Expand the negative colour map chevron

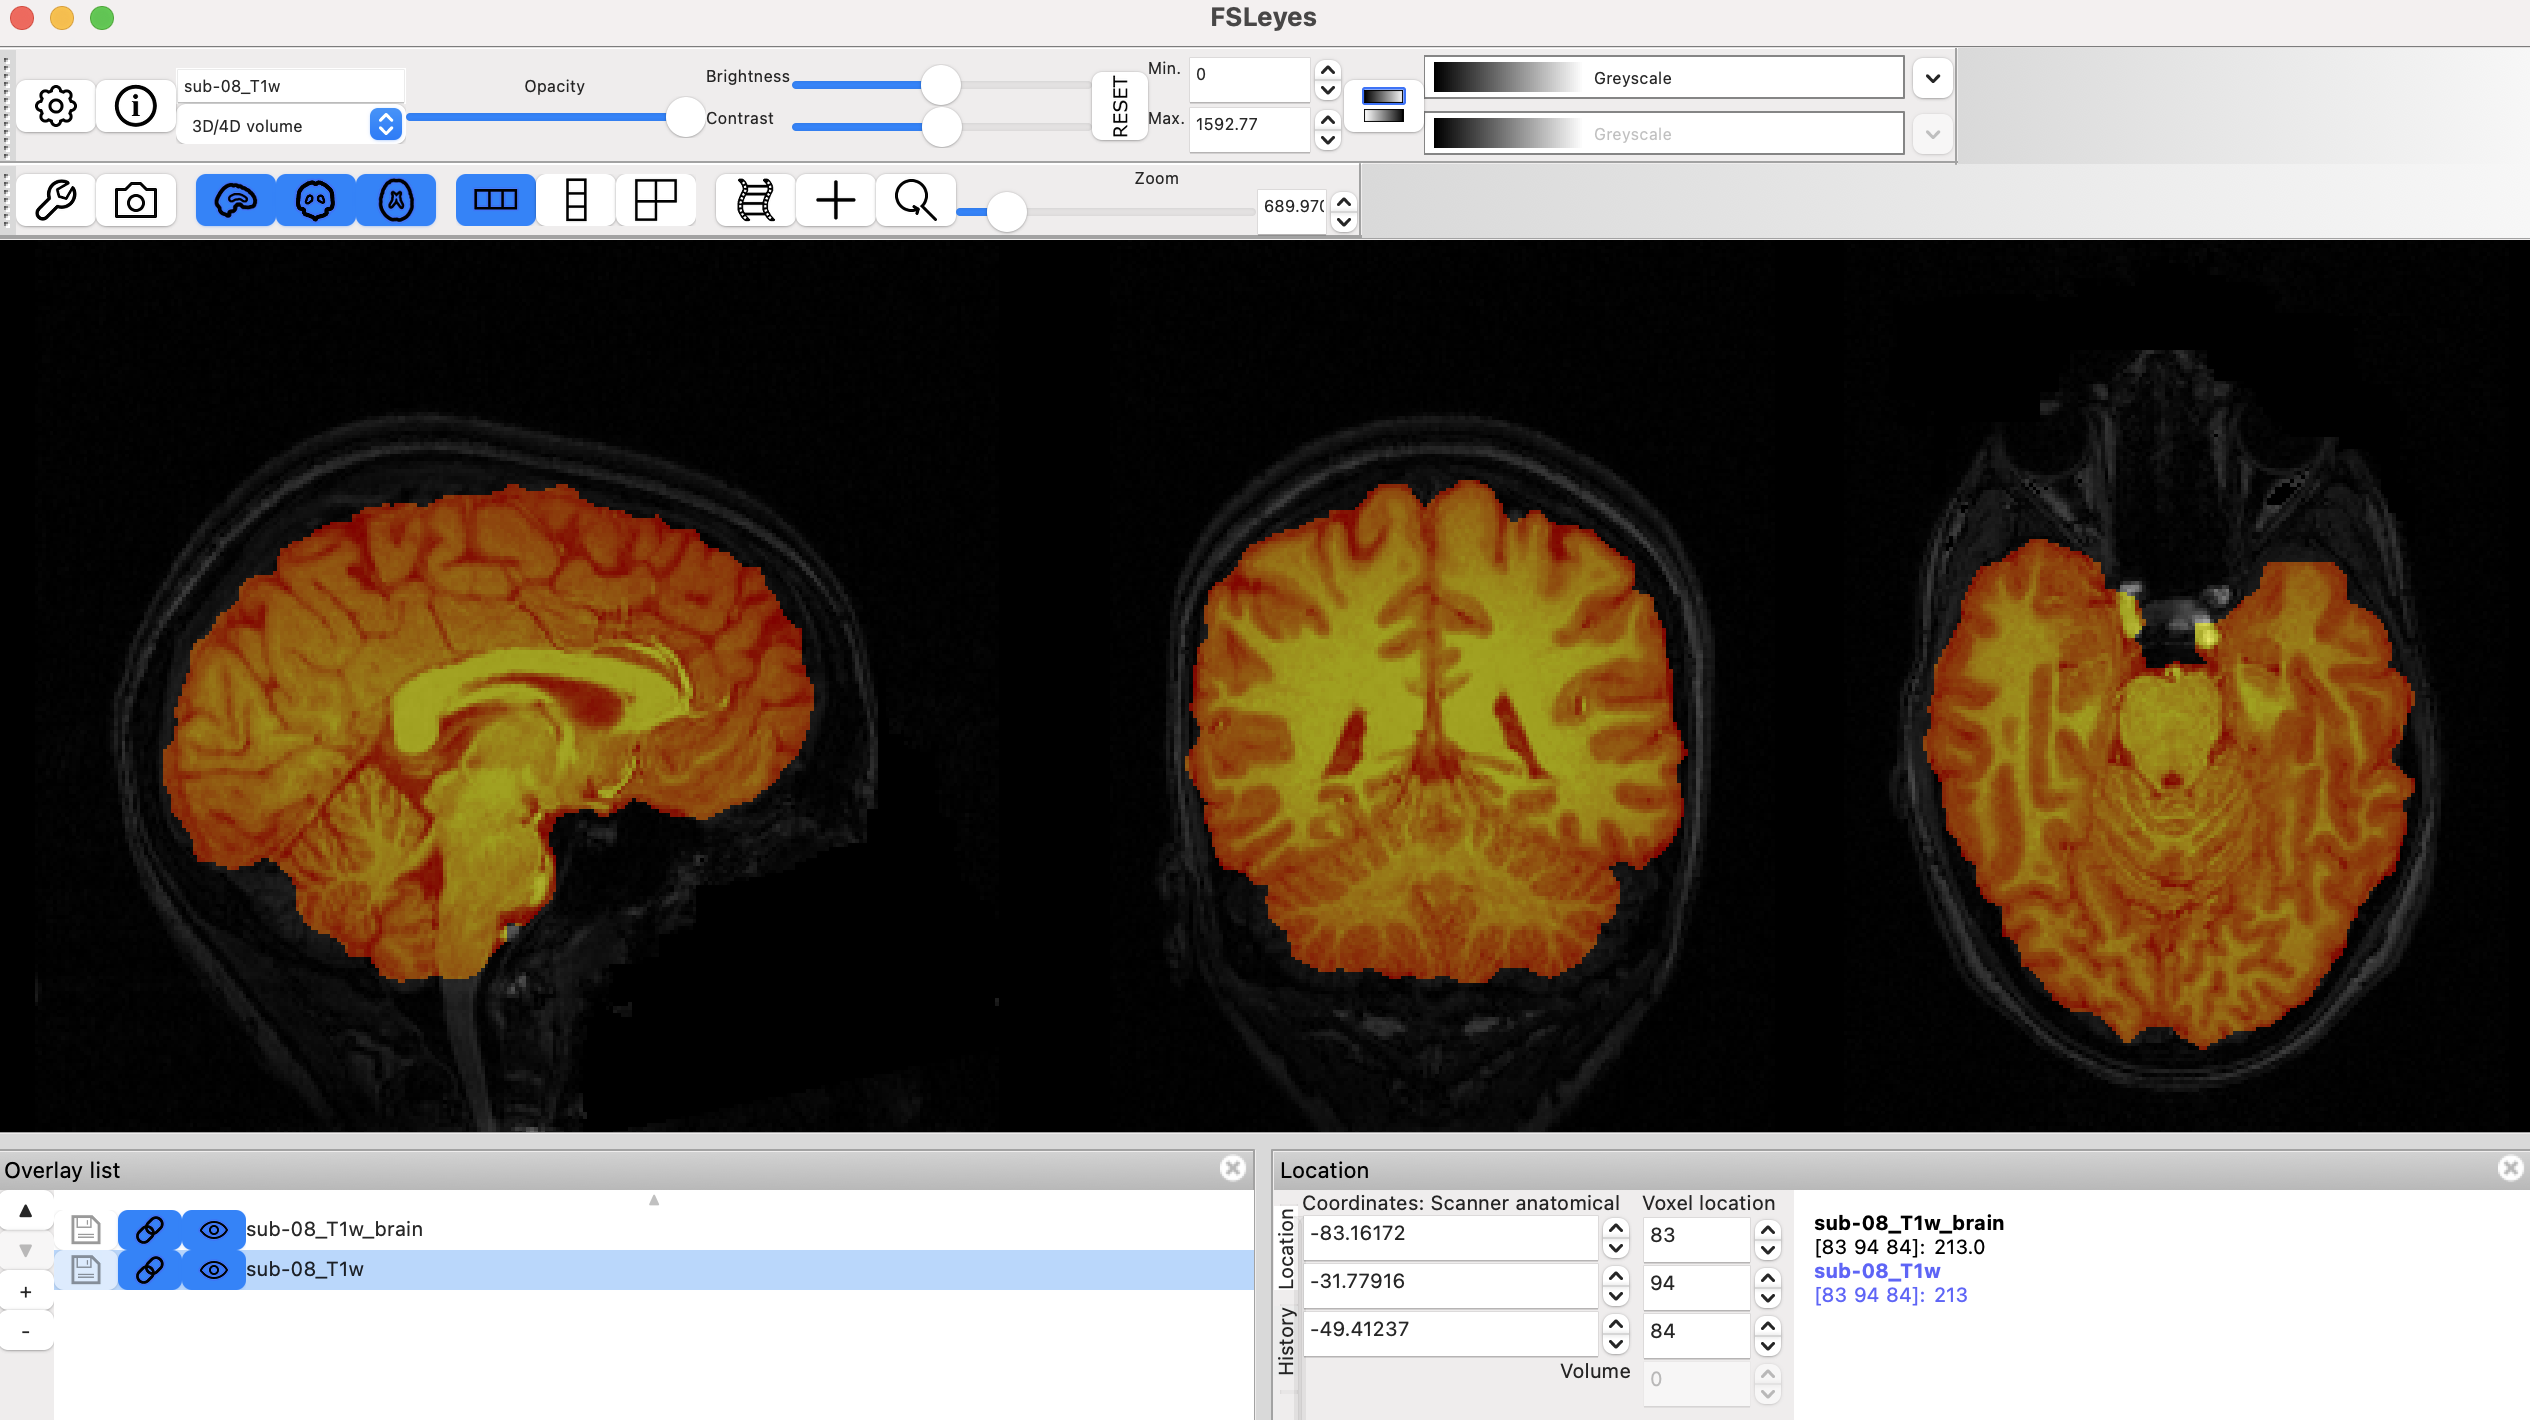pos(1933,133)
